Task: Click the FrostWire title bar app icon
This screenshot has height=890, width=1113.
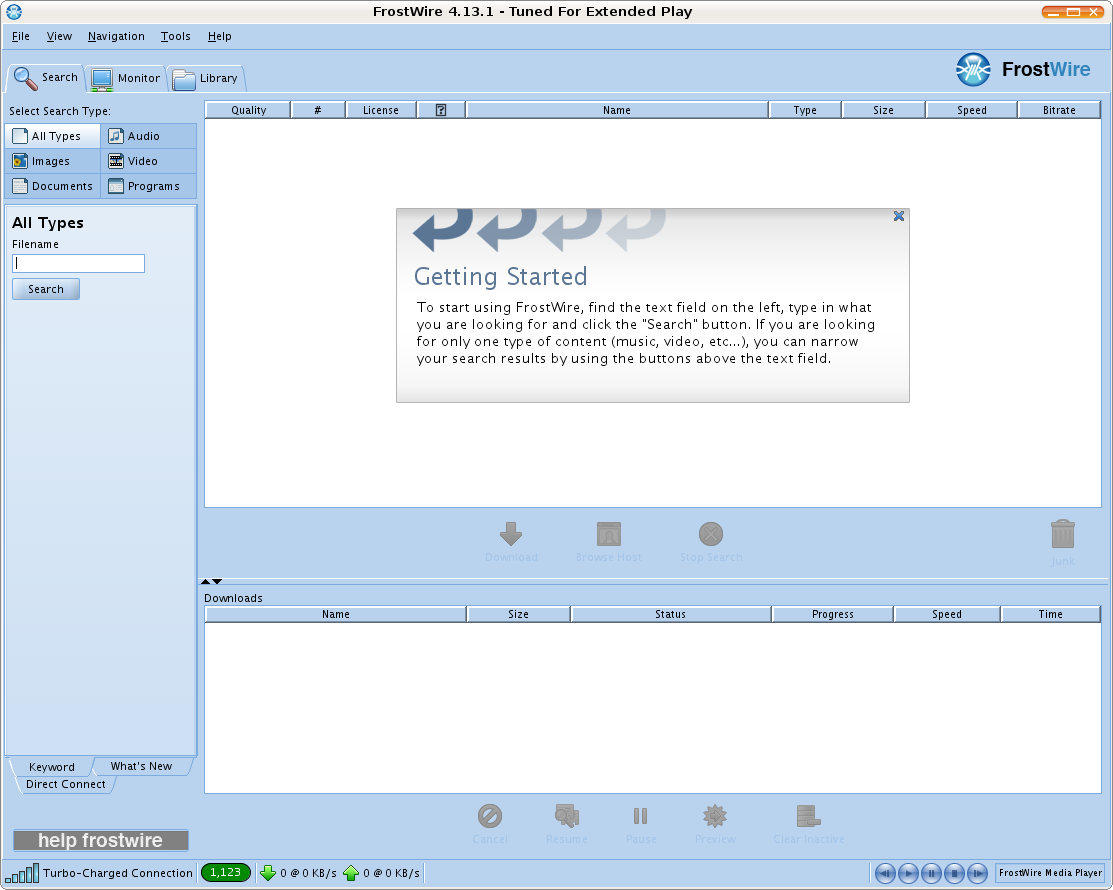Action: [13, 11]
